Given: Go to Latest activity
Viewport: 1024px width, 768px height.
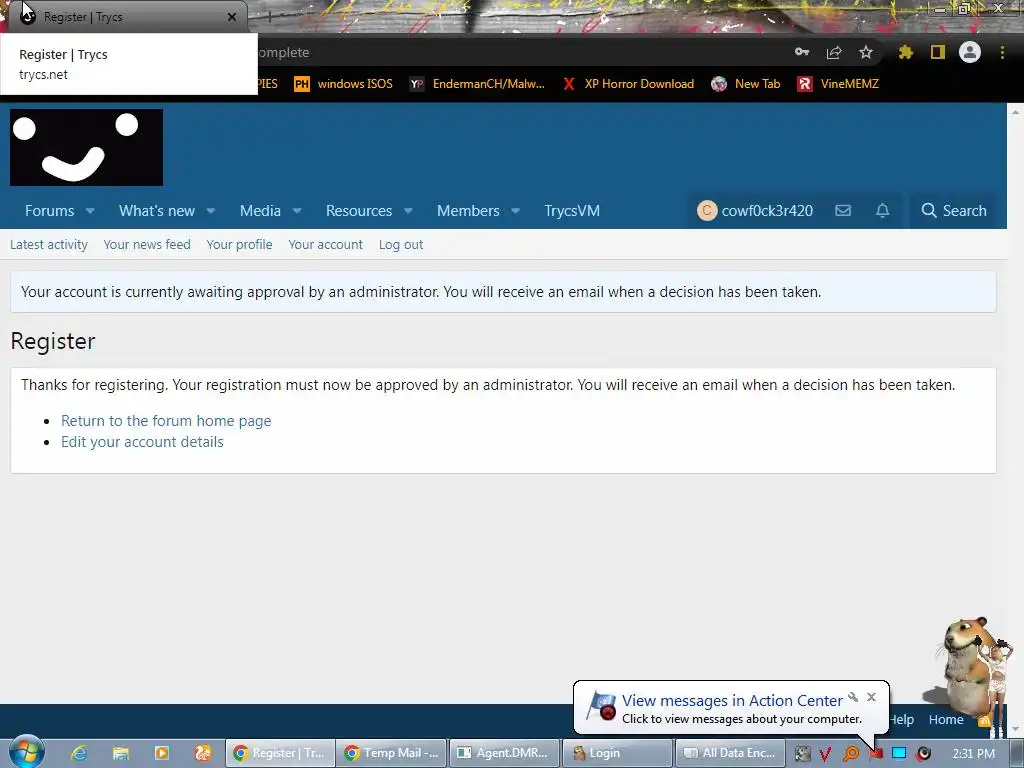Looking at the screenshot, I should (49, 245).
